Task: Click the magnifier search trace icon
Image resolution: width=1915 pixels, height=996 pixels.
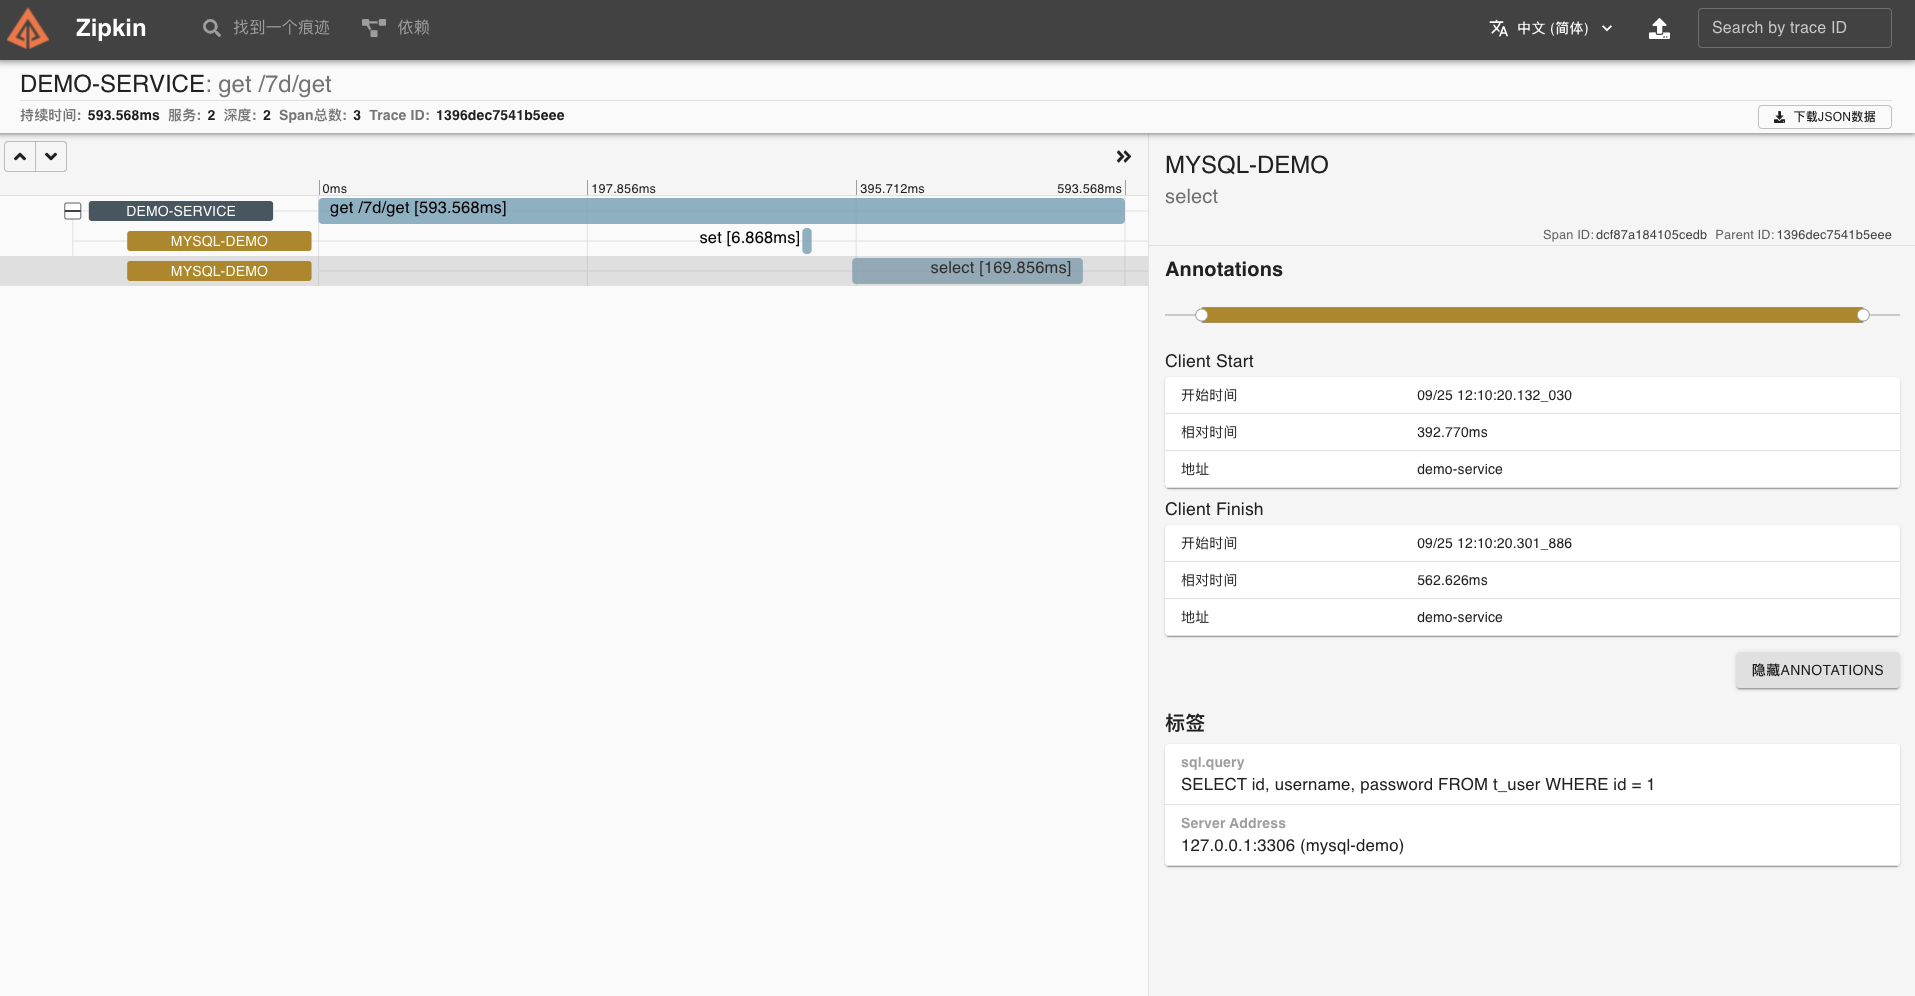Action: 212,28
